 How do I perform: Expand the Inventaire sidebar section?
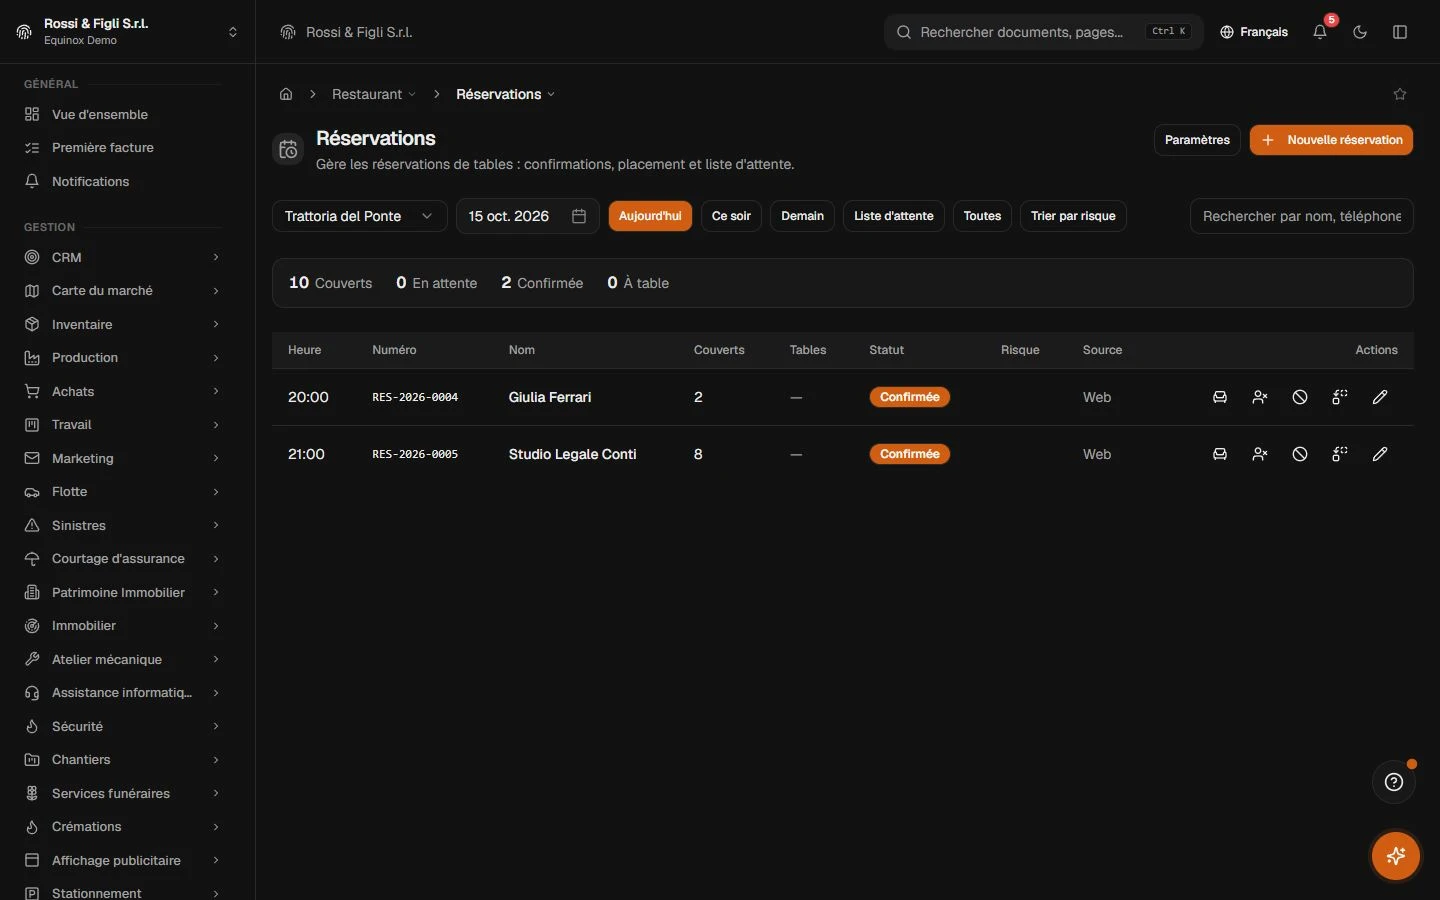(123, 324)
